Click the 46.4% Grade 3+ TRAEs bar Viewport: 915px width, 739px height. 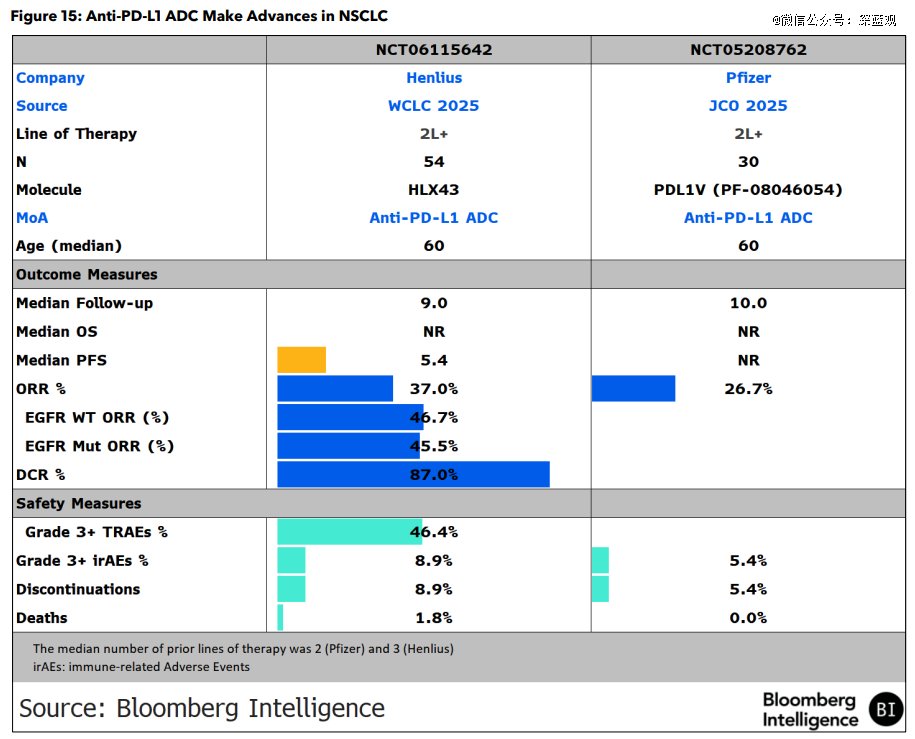[x=350, y=531]
